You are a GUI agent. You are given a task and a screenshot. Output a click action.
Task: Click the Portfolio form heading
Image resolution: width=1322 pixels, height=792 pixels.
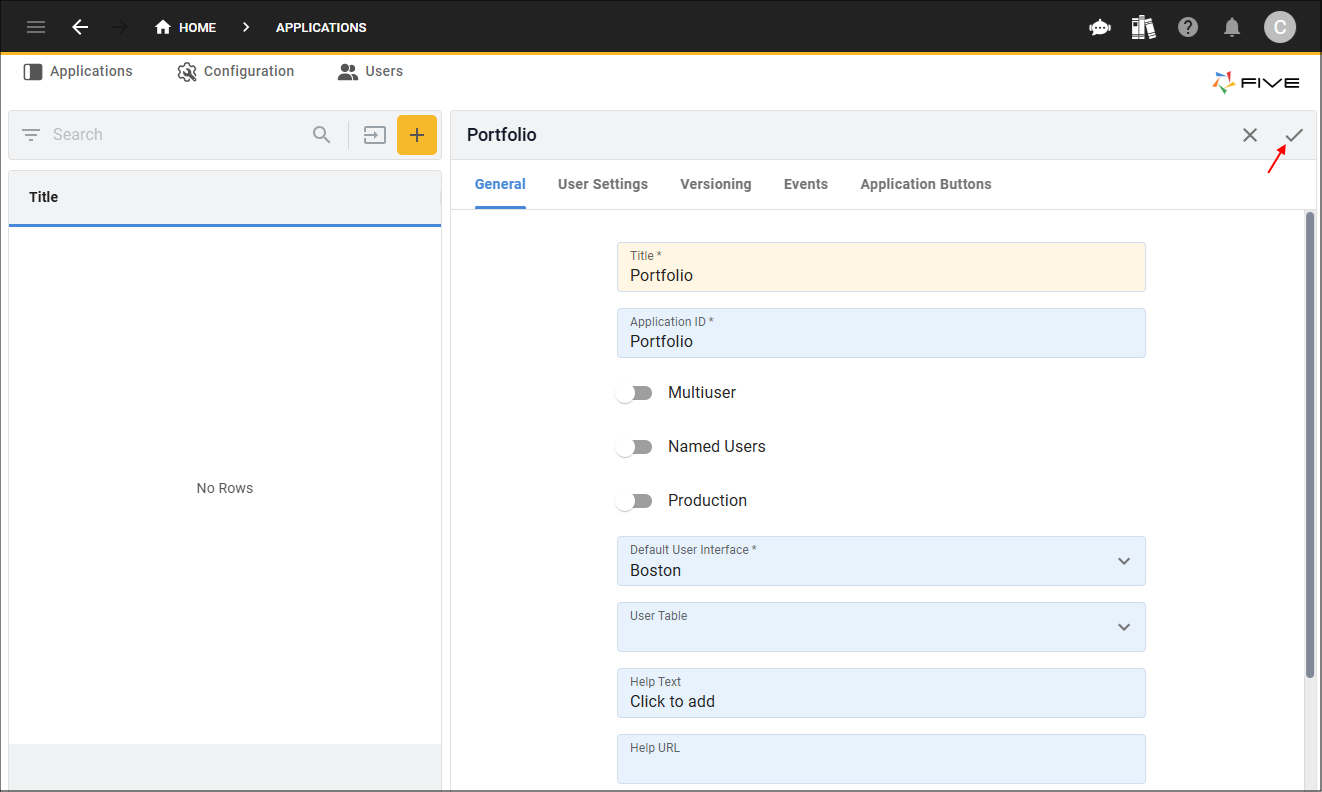(x=502, y=135)
